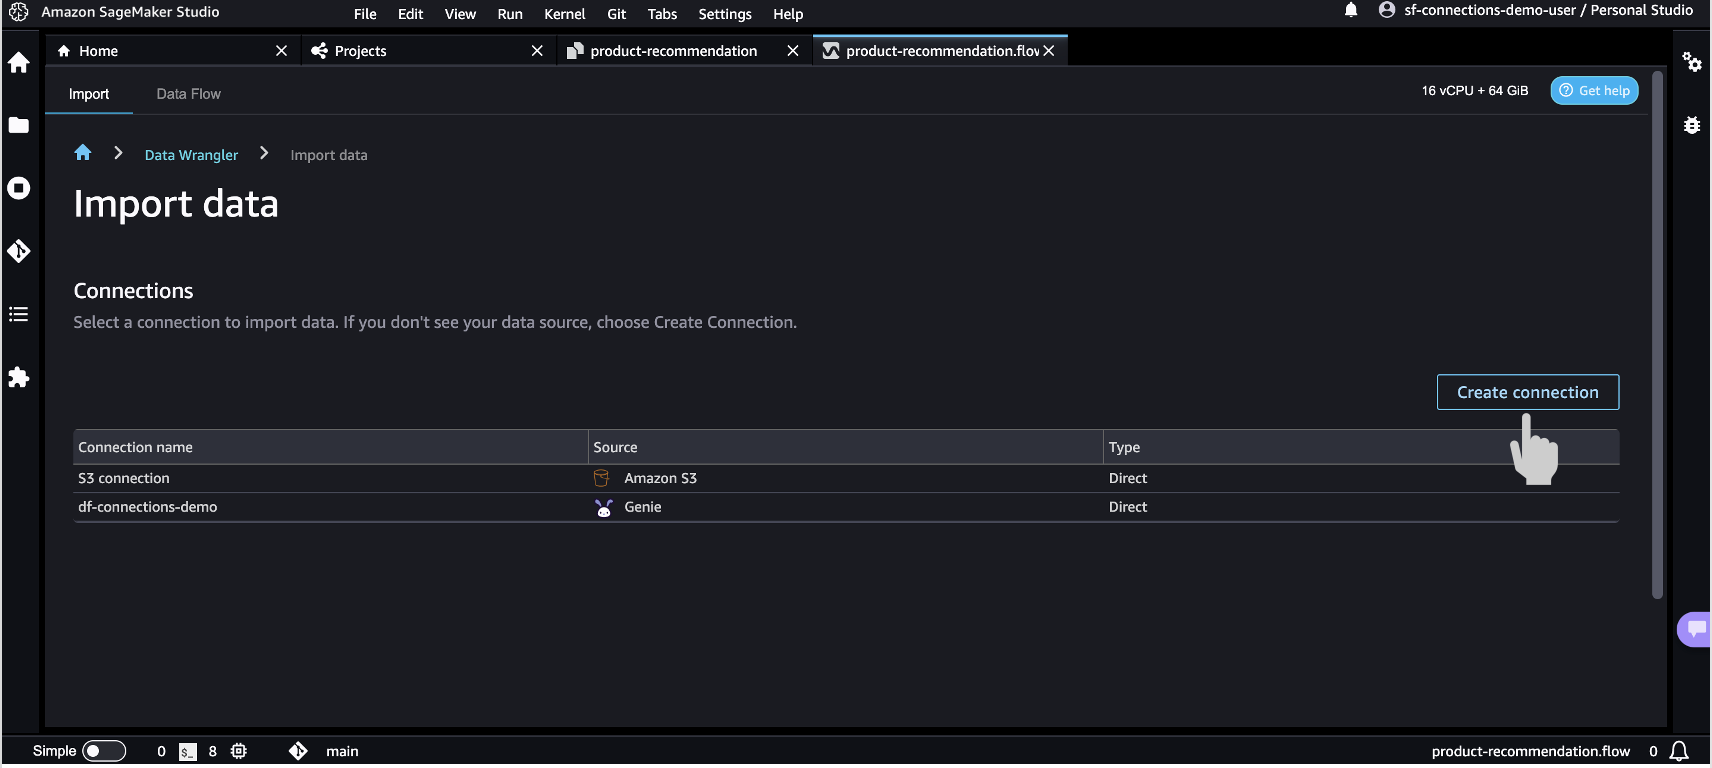The height and width of the screenshot is (768, 1712).
Task: Open the Debugger bug icon
Action: click(x=1692, y=125)
